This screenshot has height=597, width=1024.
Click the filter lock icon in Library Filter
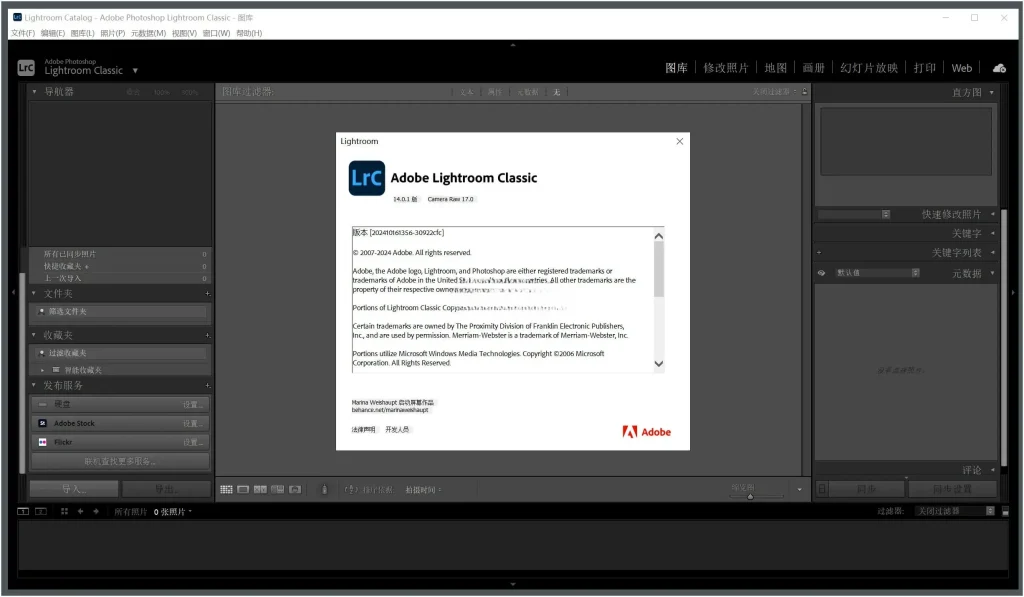(803, 92)
